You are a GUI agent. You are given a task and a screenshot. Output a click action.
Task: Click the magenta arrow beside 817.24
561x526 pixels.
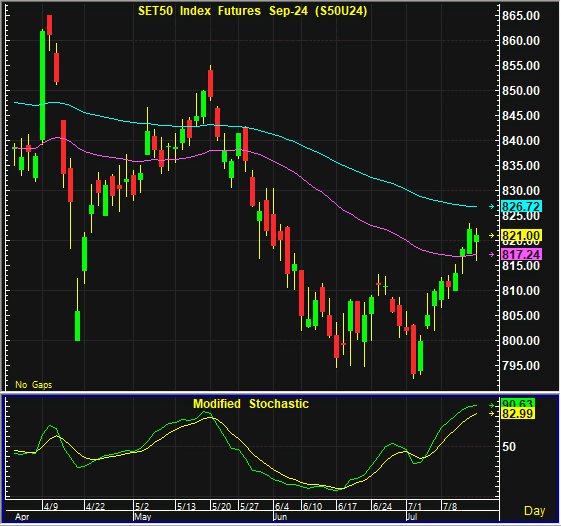pyautogui.click(x=492, y=254)
